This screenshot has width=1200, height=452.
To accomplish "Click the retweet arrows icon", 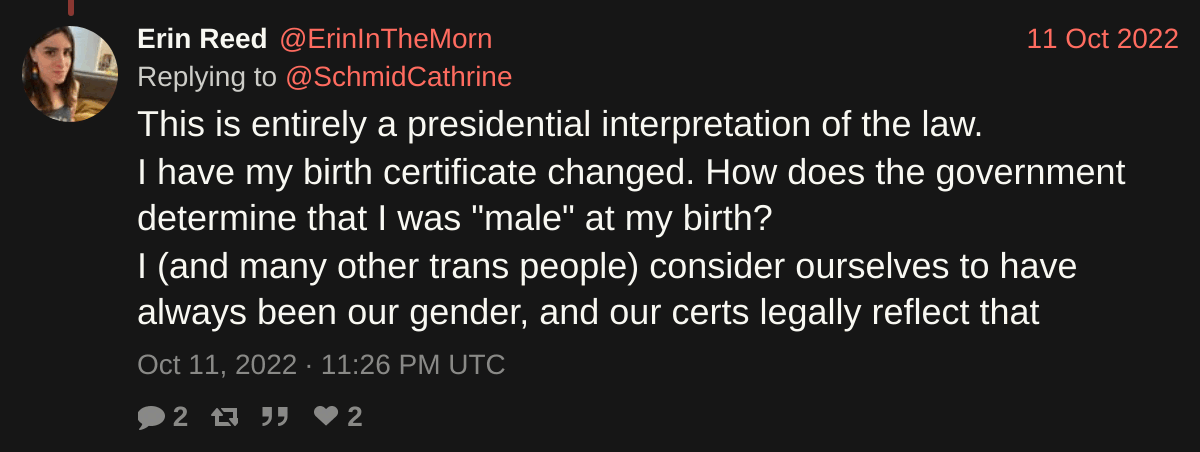I will coord(225,416).
